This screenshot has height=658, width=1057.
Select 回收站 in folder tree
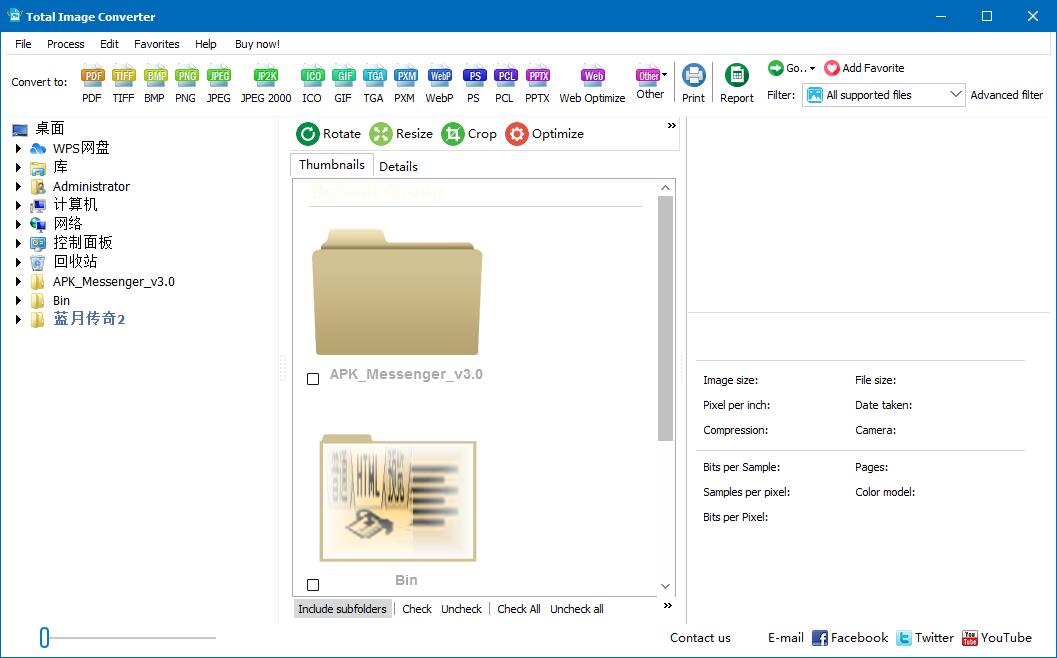[x=75, y=262]
